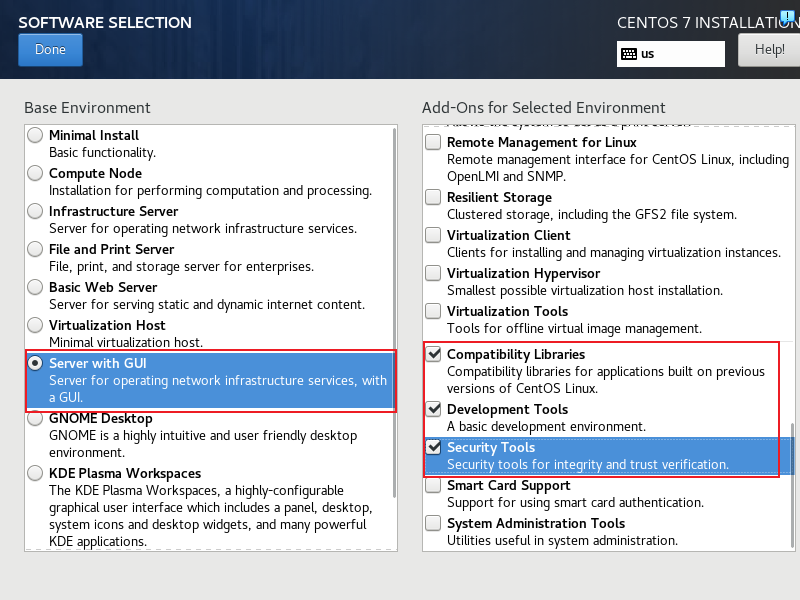Choose the GNOME Desktop environment
The image size is (800, 600).
[35, 418]
